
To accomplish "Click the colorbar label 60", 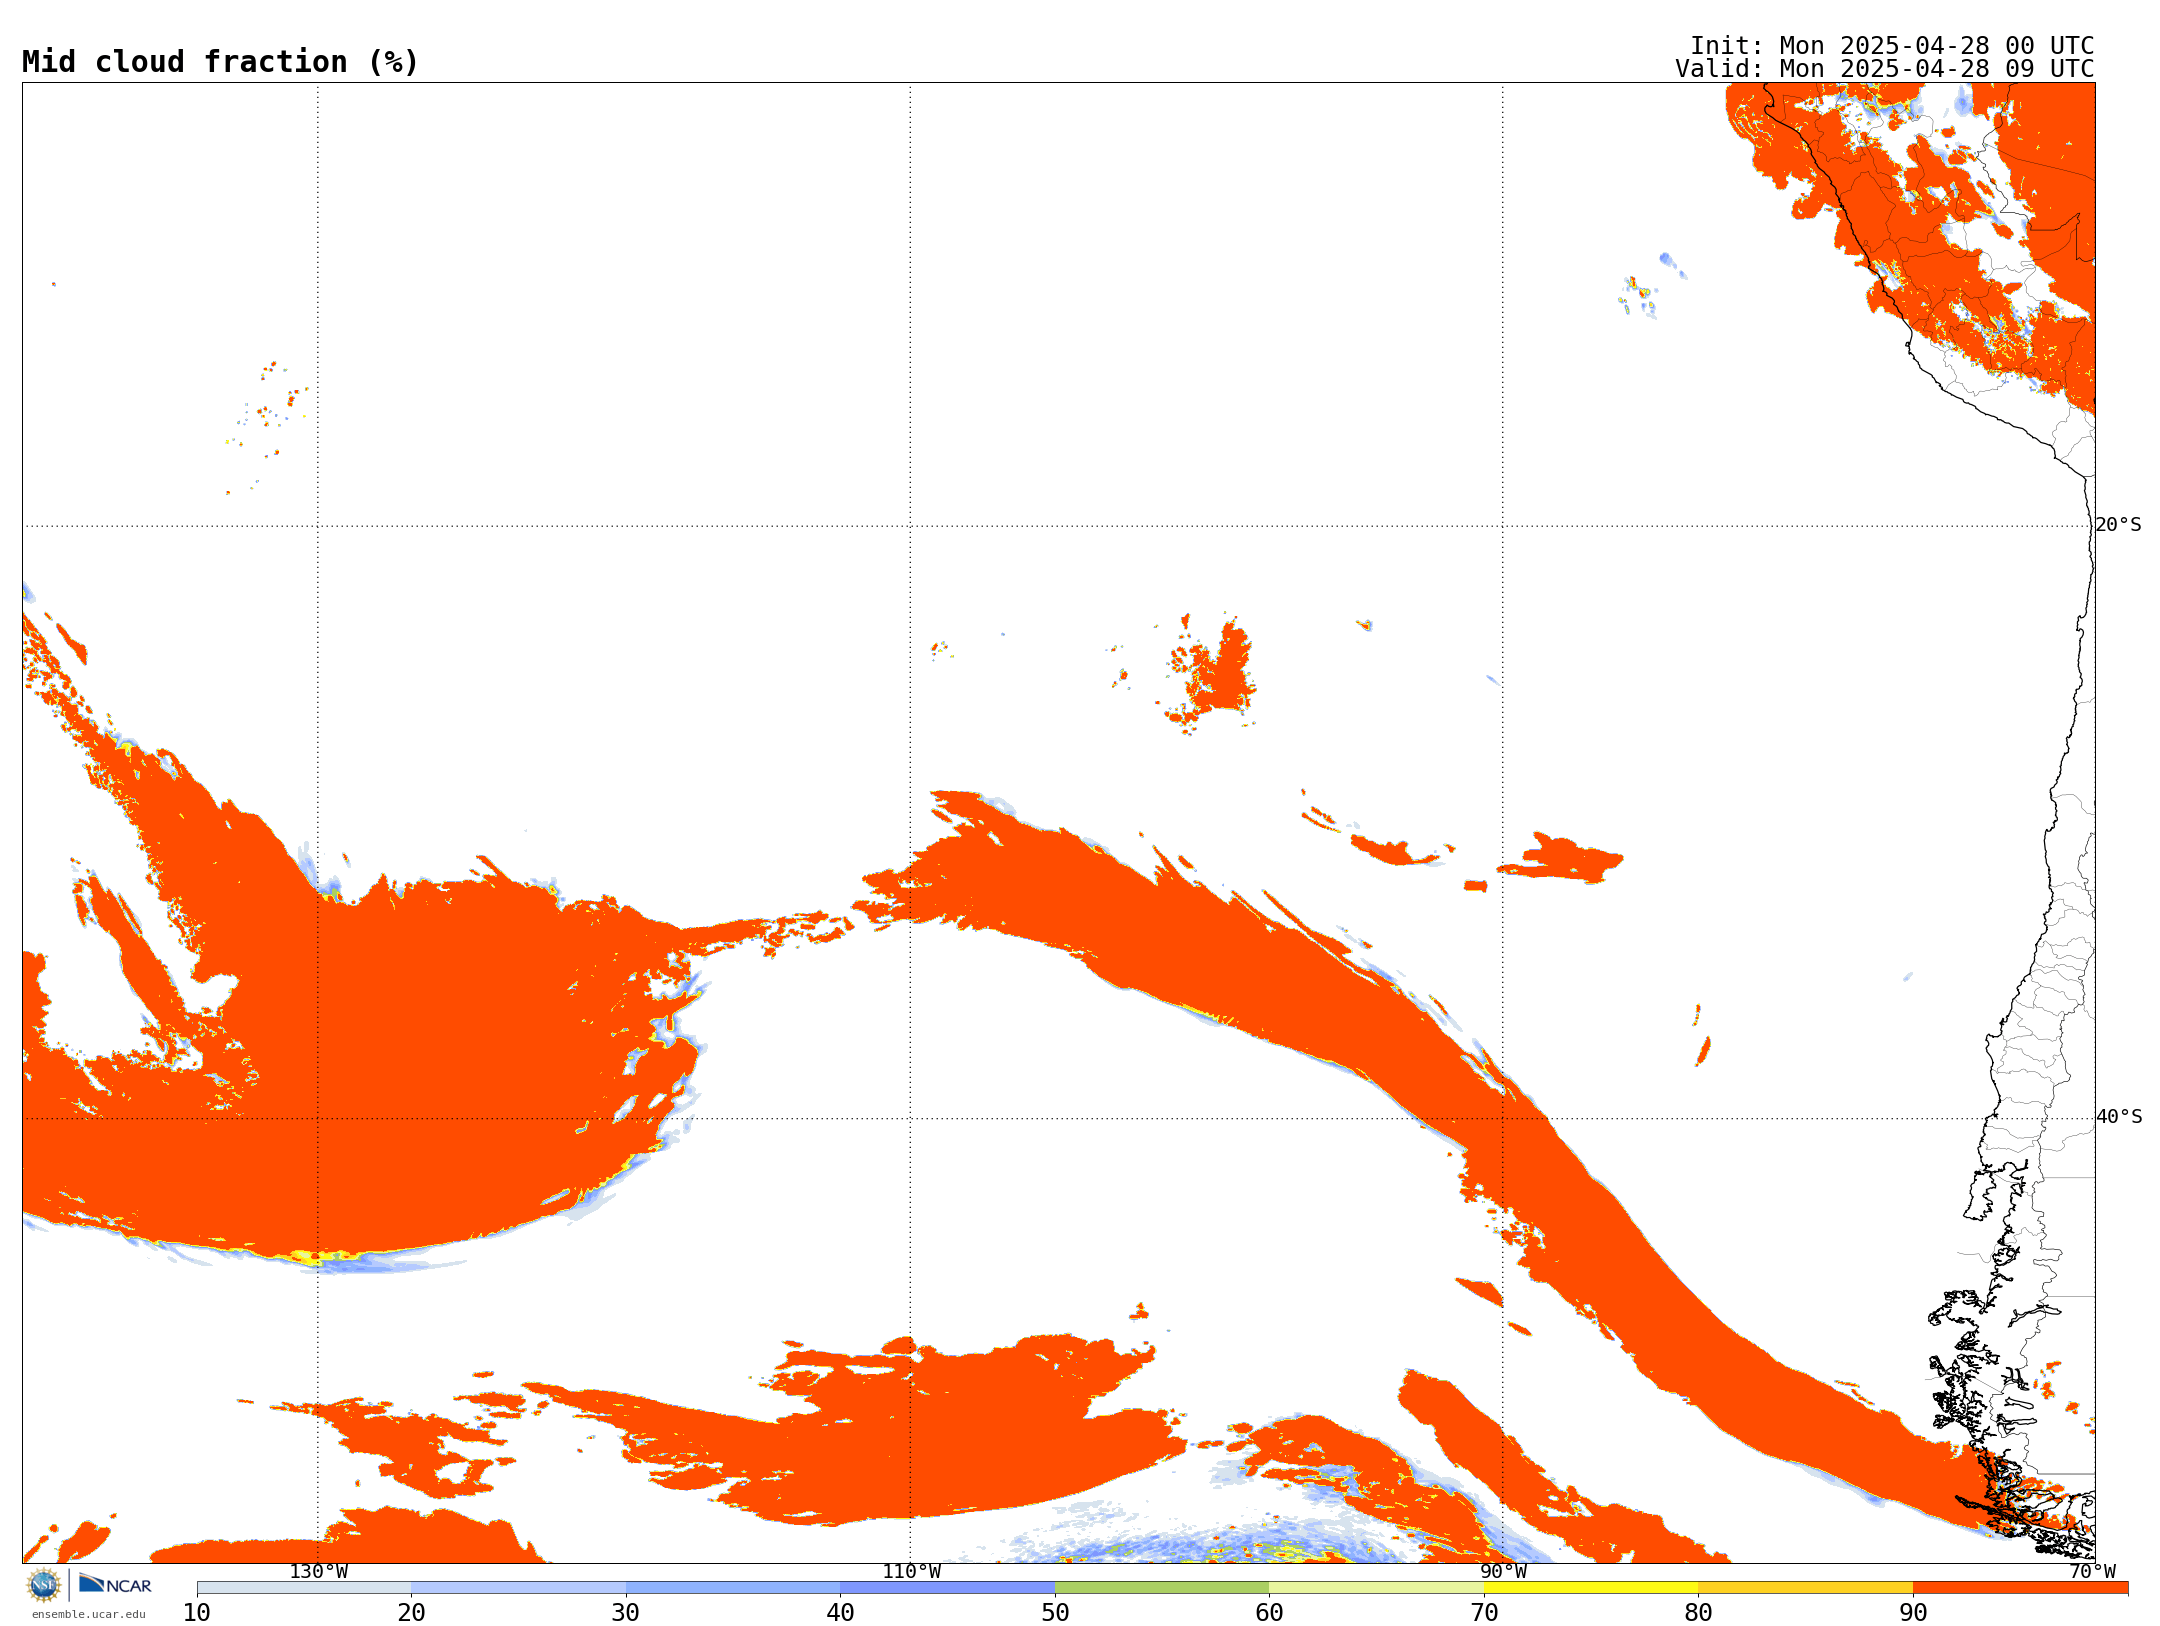I will click(x=1269, y=1613).
